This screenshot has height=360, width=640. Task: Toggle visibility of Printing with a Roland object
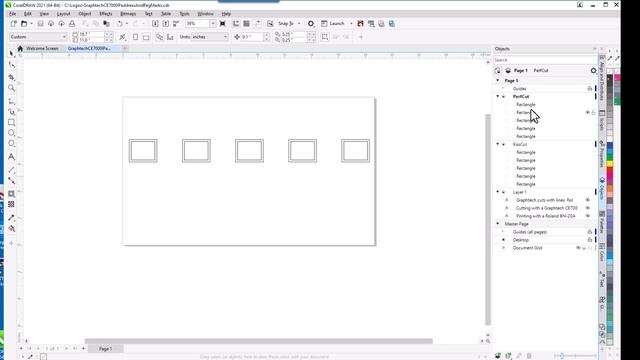coord(588,216)
